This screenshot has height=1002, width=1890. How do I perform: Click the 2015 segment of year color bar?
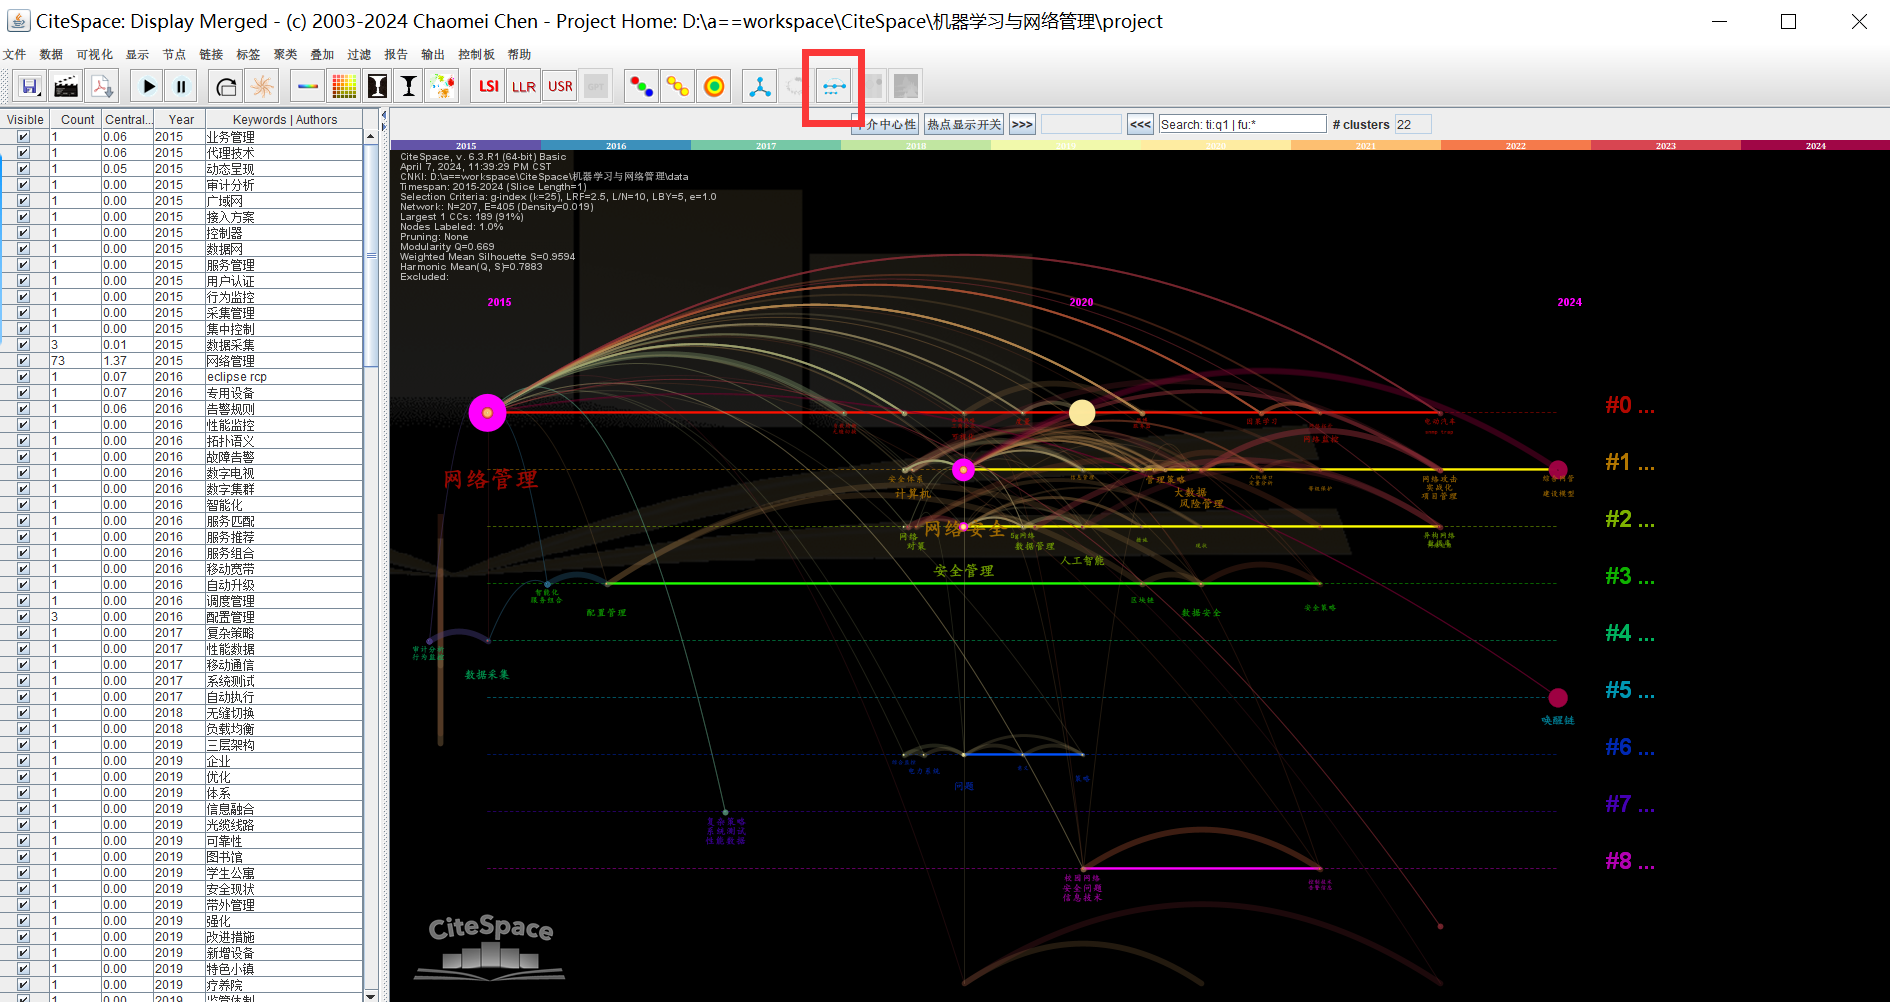click(466, 145)
